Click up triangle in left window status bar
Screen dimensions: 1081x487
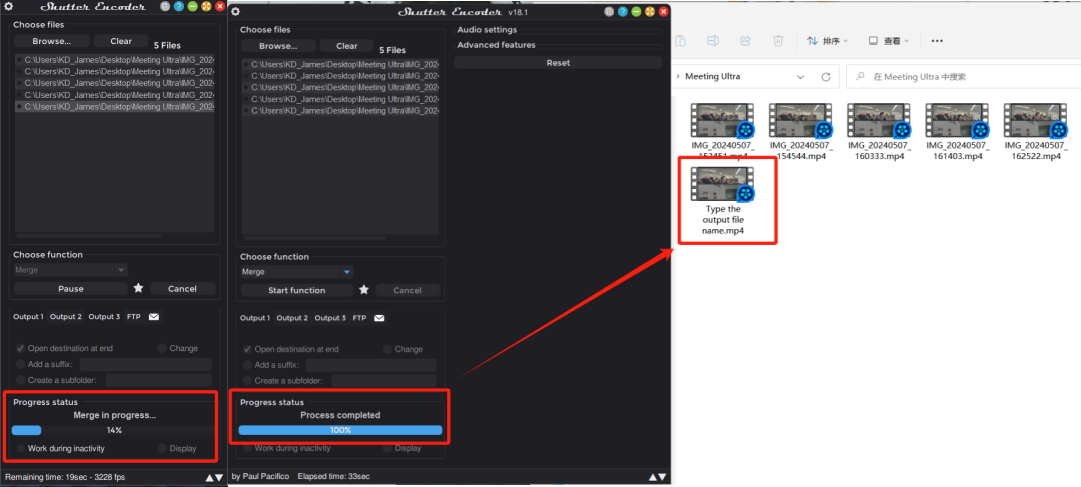click(x=209, y=477)
